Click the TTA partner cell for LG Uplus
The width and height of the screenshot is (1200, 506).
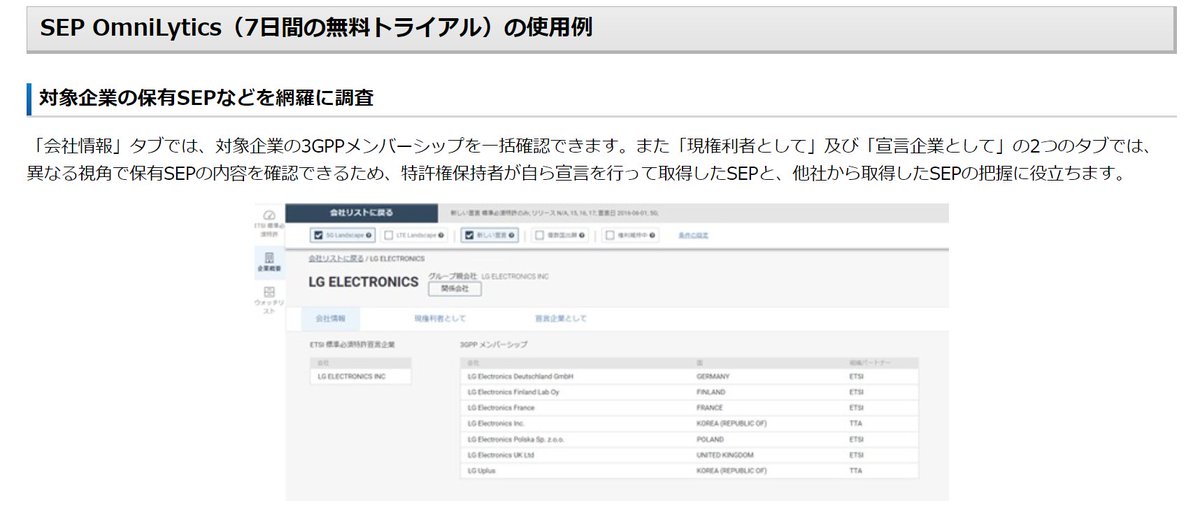[x=855, y=470]
